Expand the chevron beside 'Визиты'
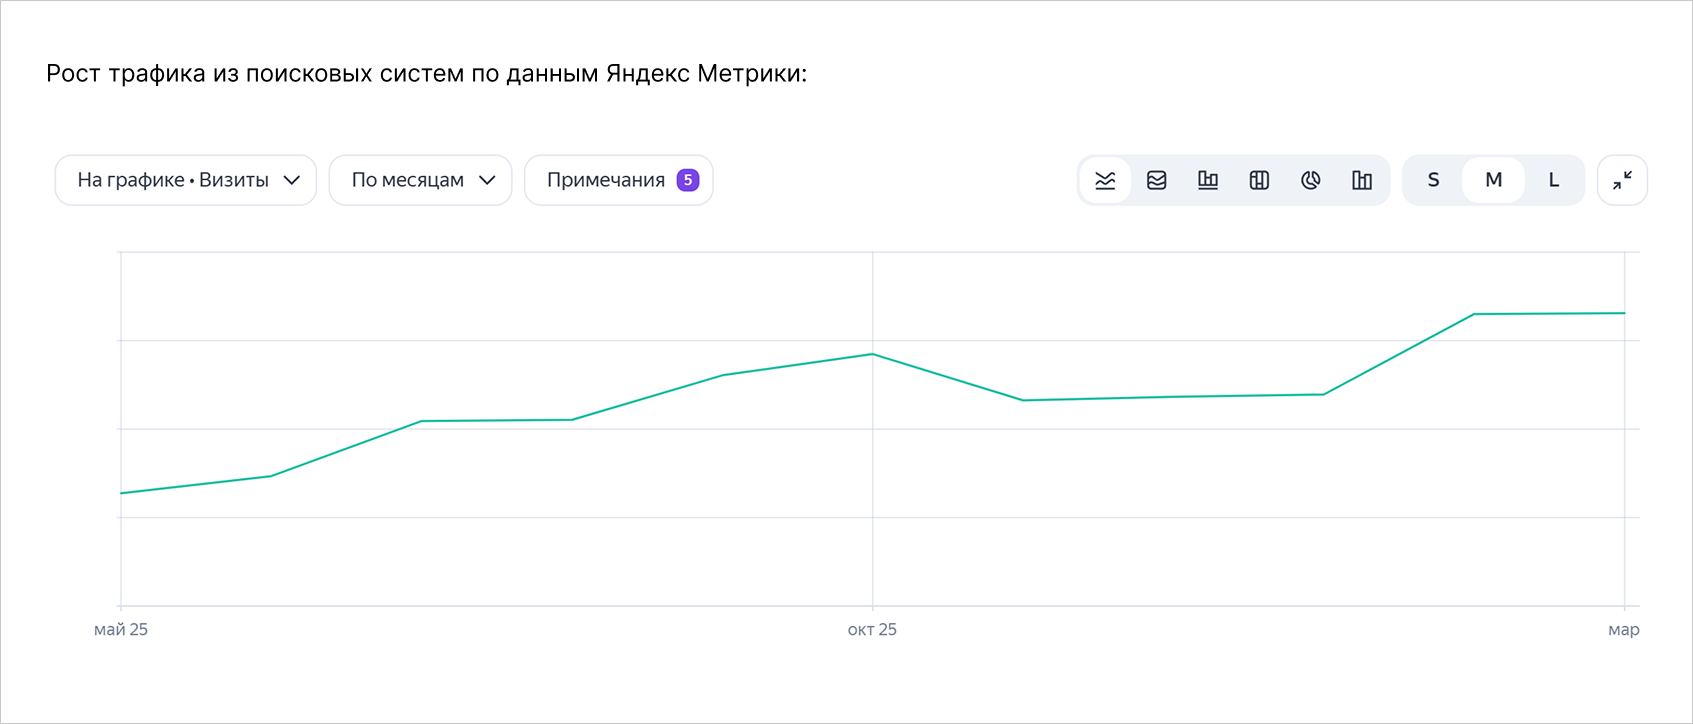This screenshot has height=724, width=1693. [292, 180]
